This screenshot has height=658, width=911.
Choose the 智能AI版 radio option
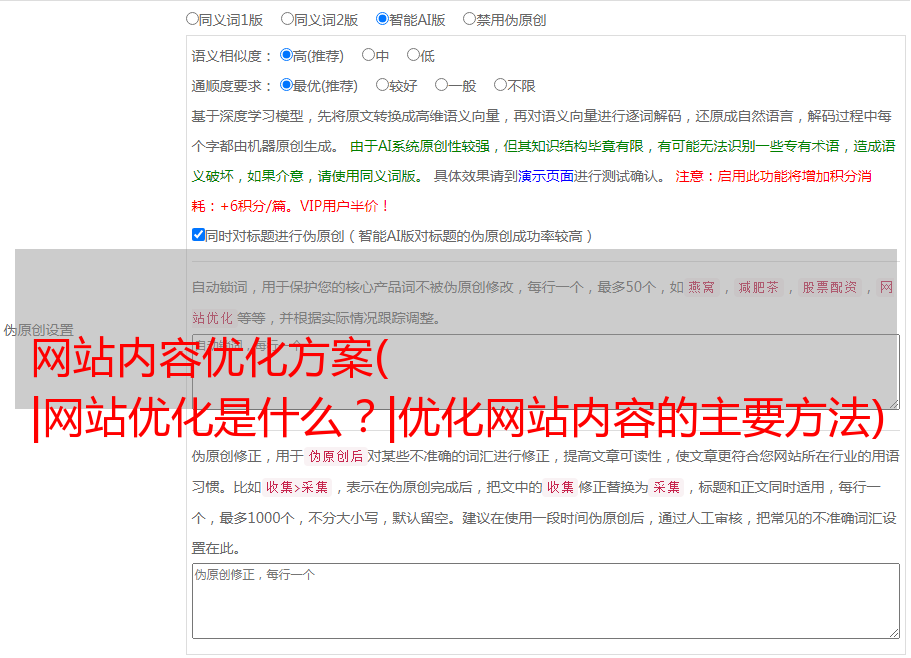(x=382, y=19)
